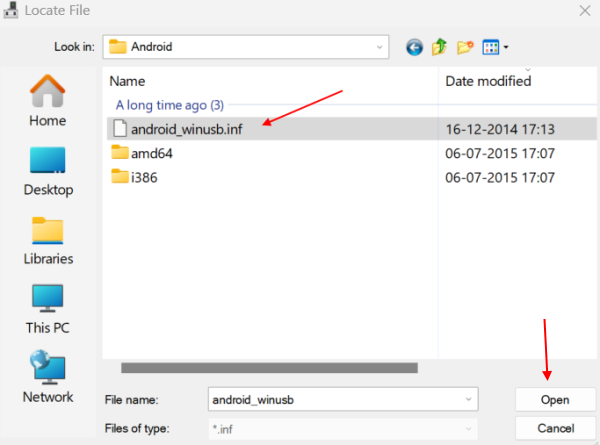Screen dimensions: 600x445
Task: Open Network in the sidebar
Action: point(48,377)
